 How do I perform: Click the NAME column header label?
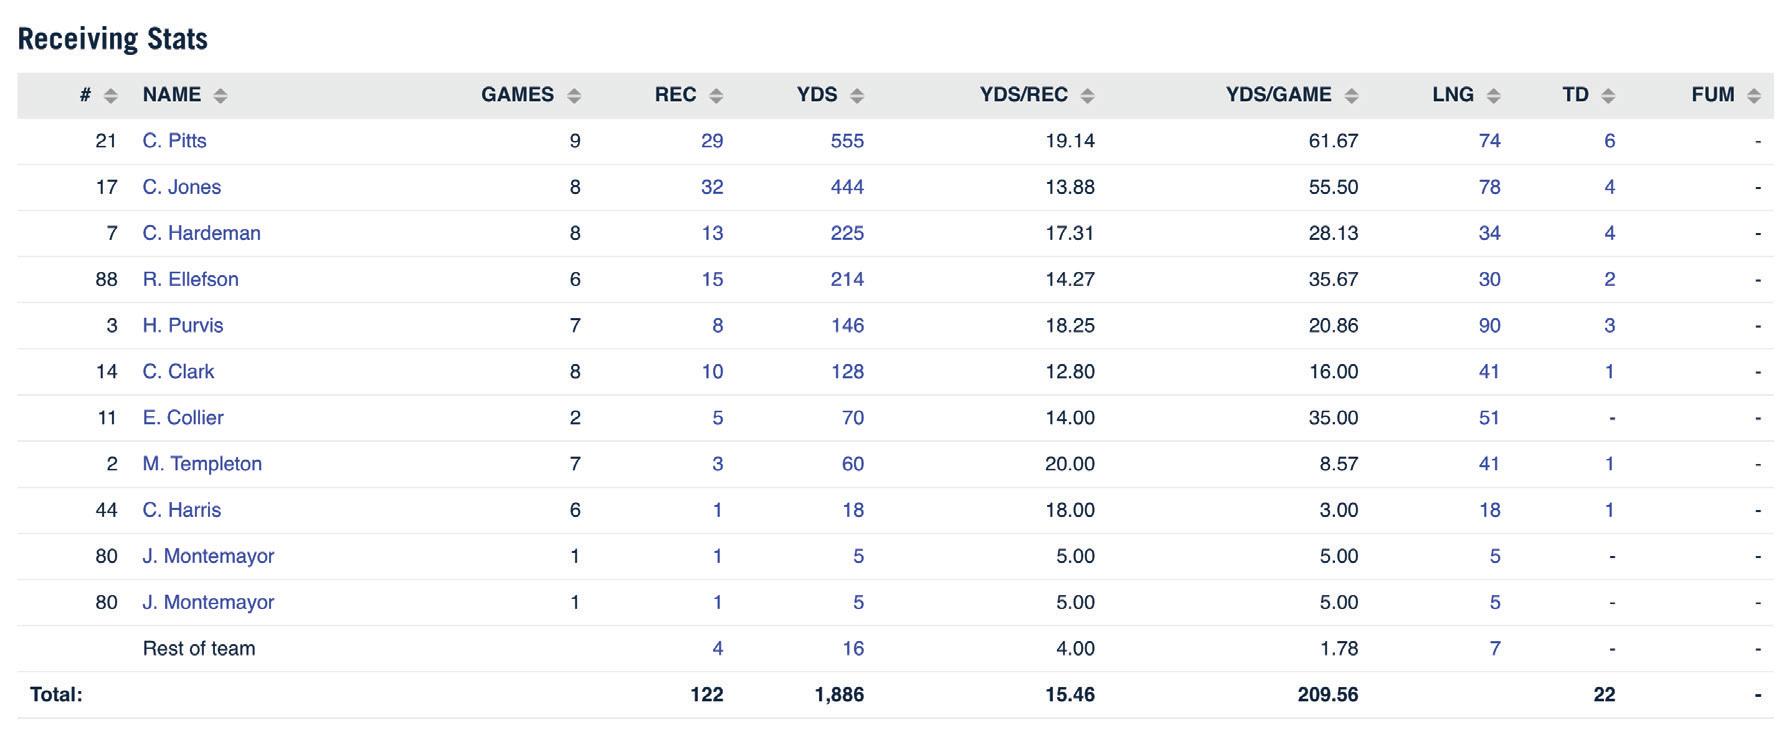172,95
